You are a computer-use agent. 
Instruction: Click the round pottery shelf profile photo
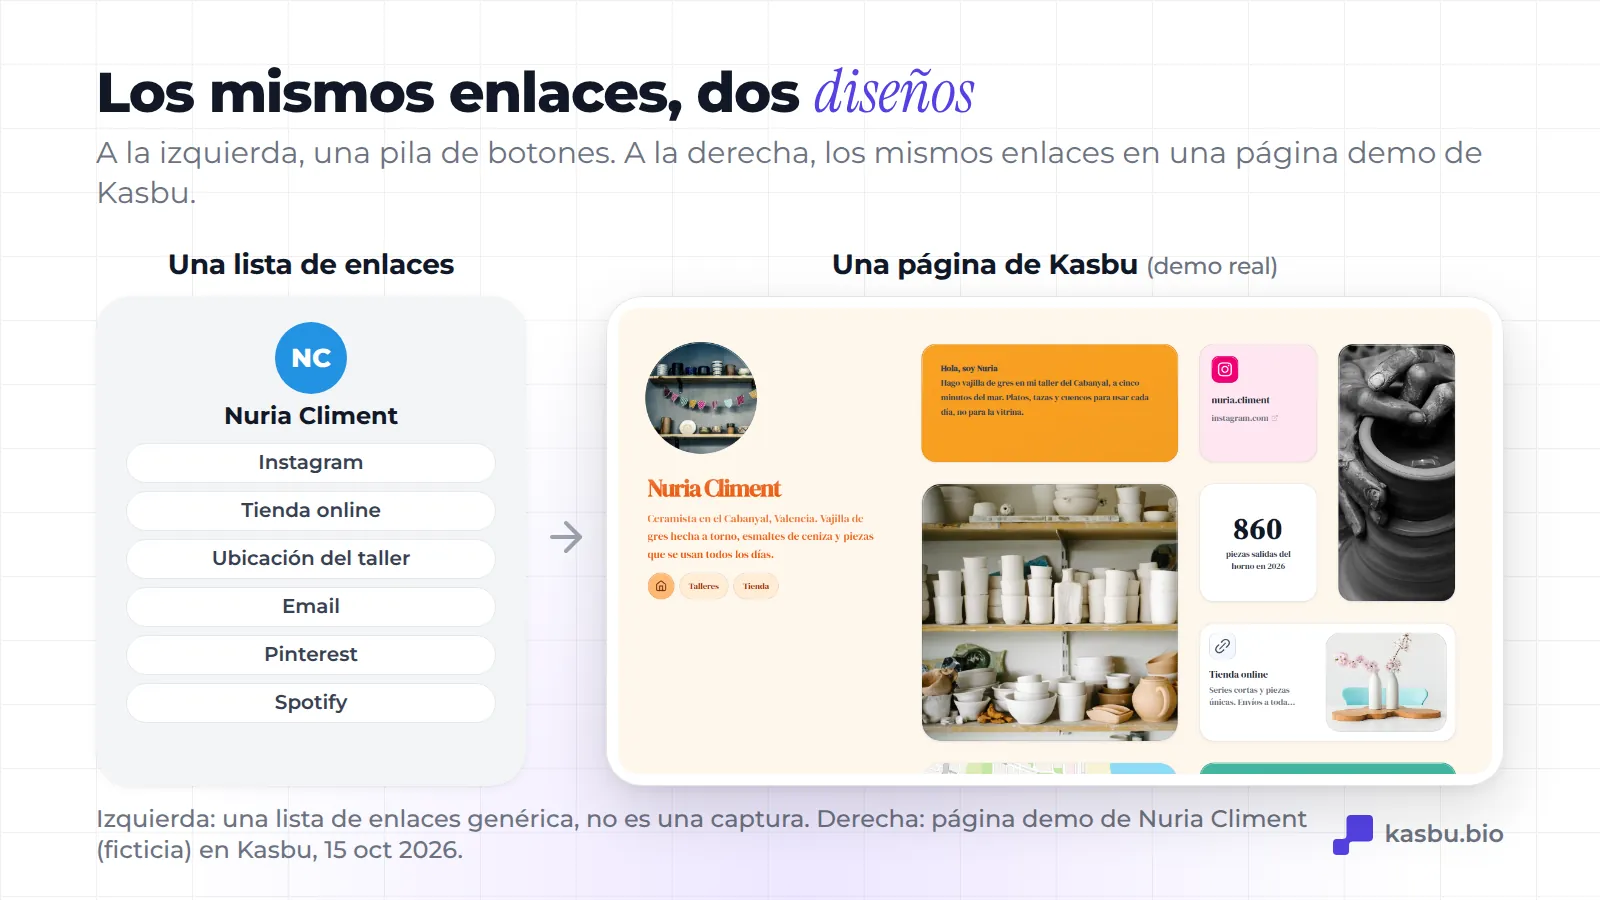point(701,398)
